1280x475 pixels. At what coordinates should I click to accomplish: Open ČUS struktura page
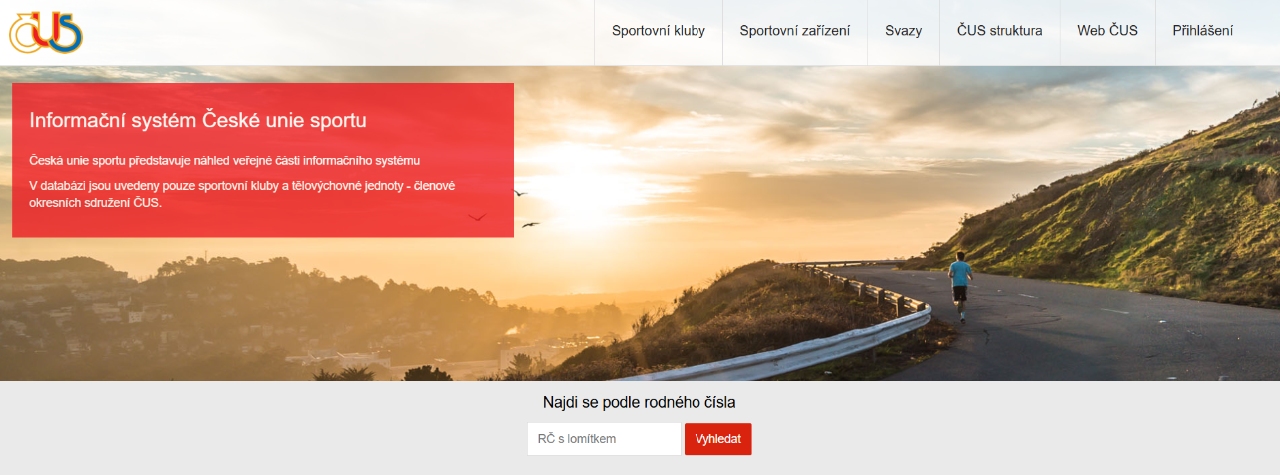tap(999, 31)
